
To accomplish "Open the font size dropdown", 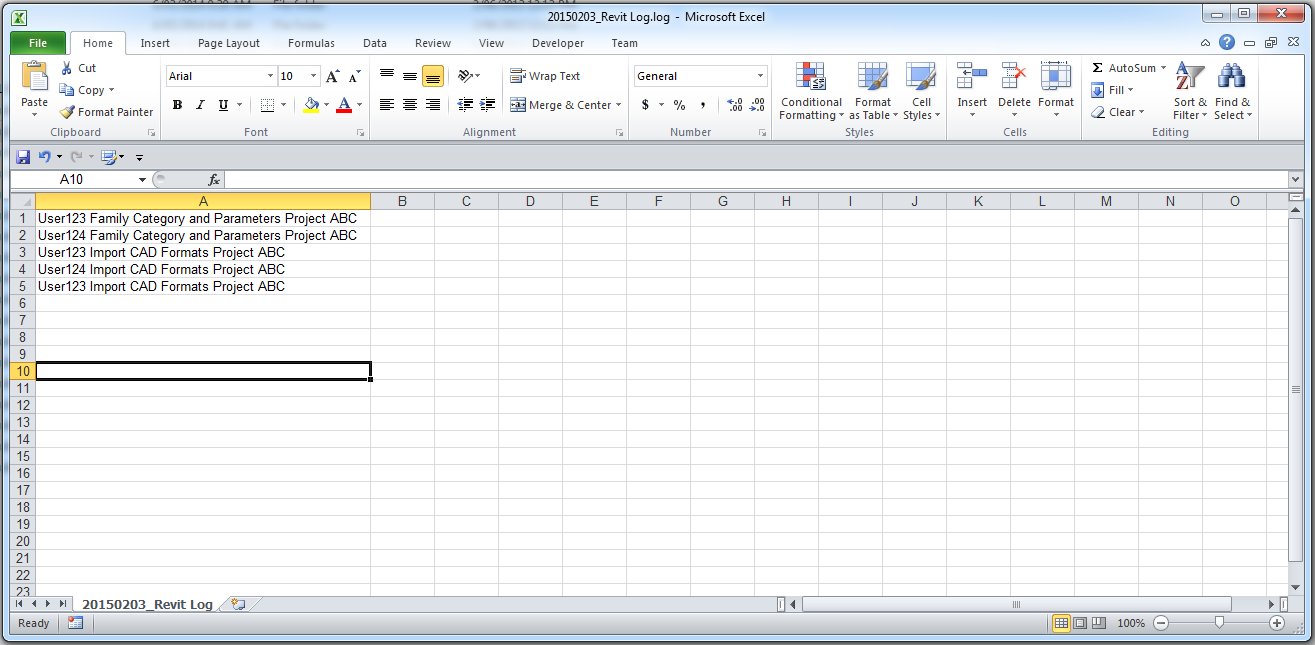I will (x=314, y=76).
